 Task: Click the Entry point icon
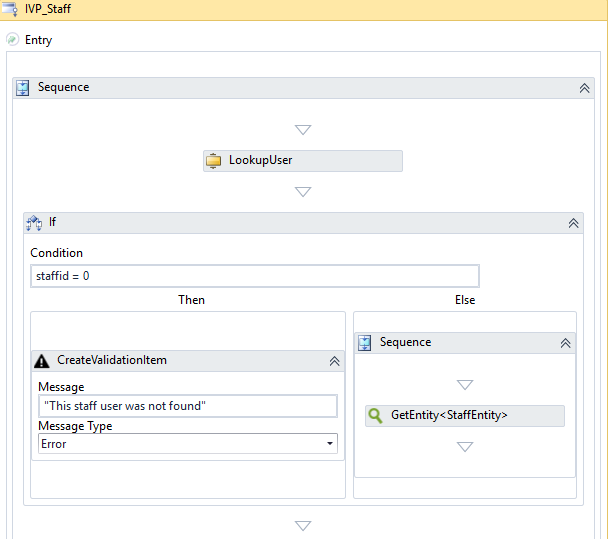[12, 40]
